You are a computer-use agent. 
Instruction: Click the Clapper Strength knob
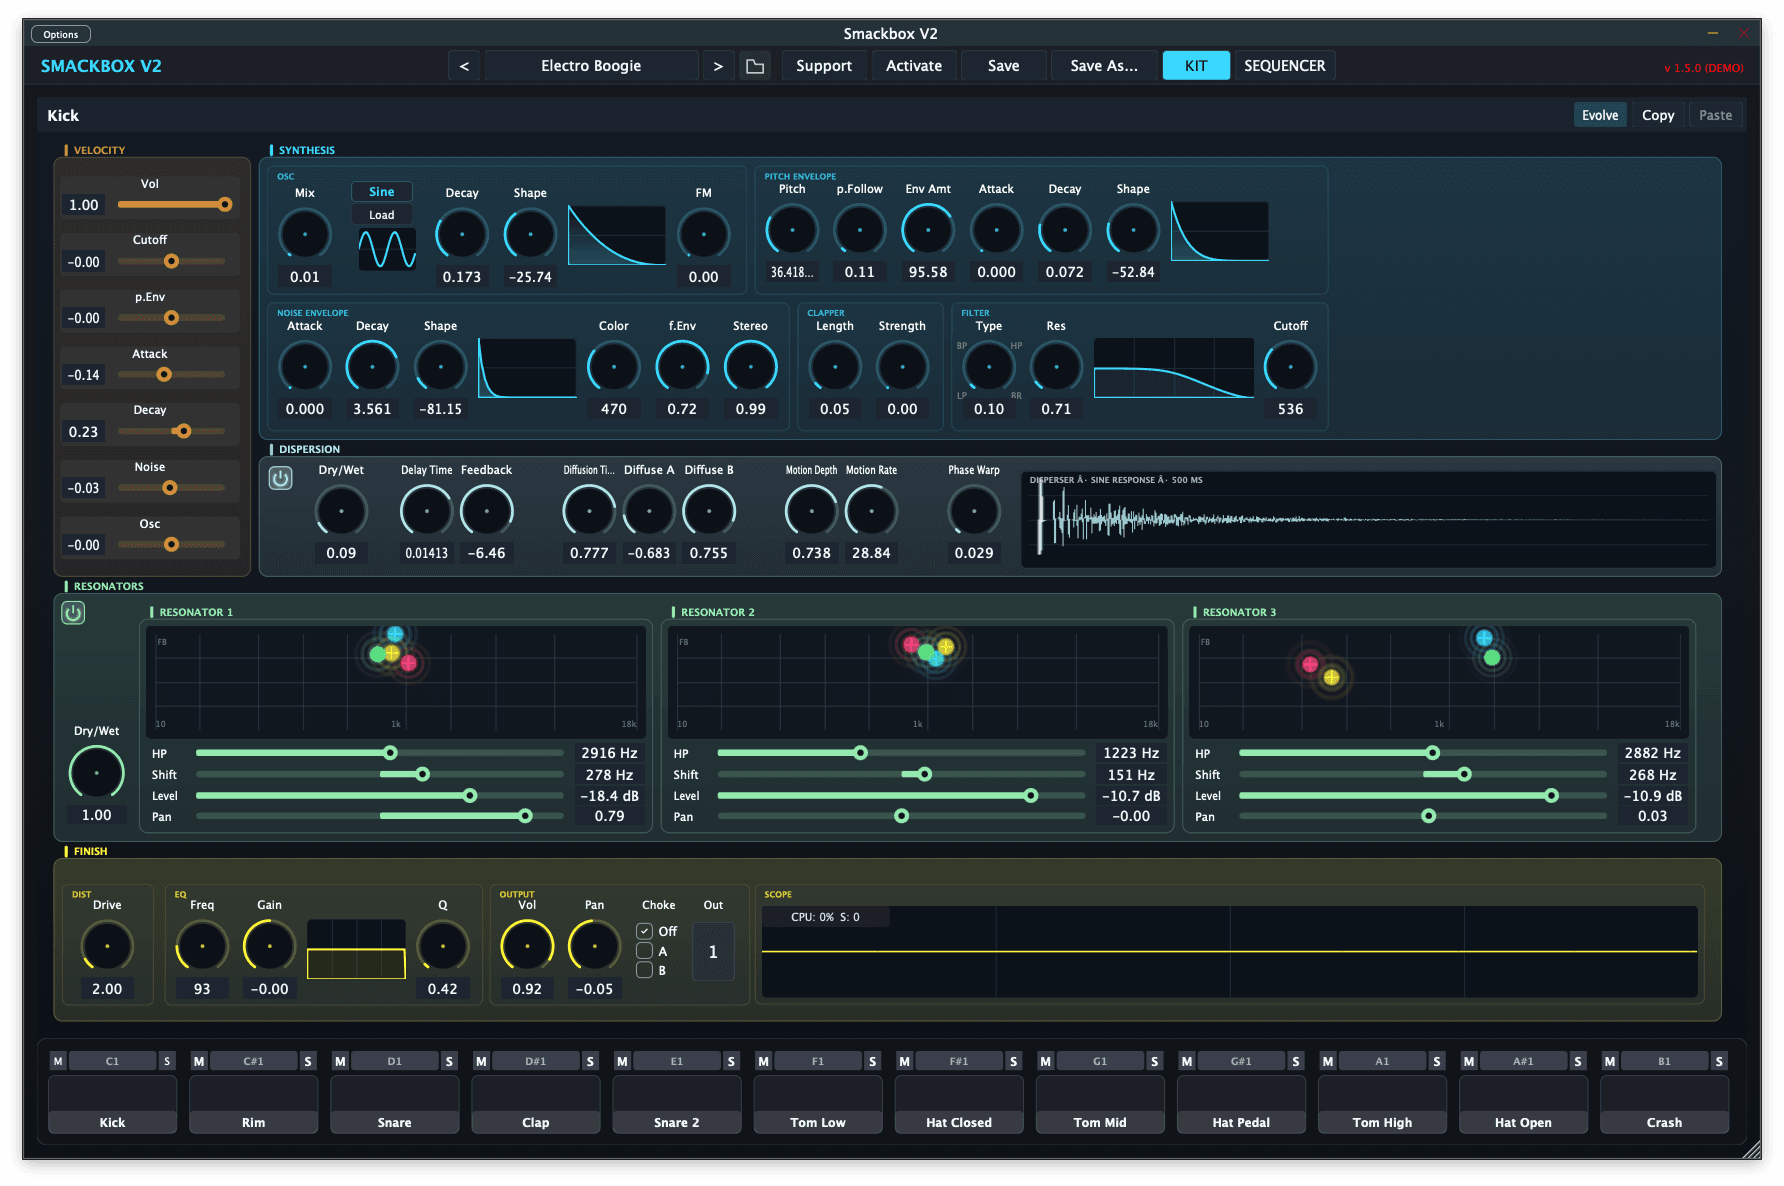(x=902, y=367)
